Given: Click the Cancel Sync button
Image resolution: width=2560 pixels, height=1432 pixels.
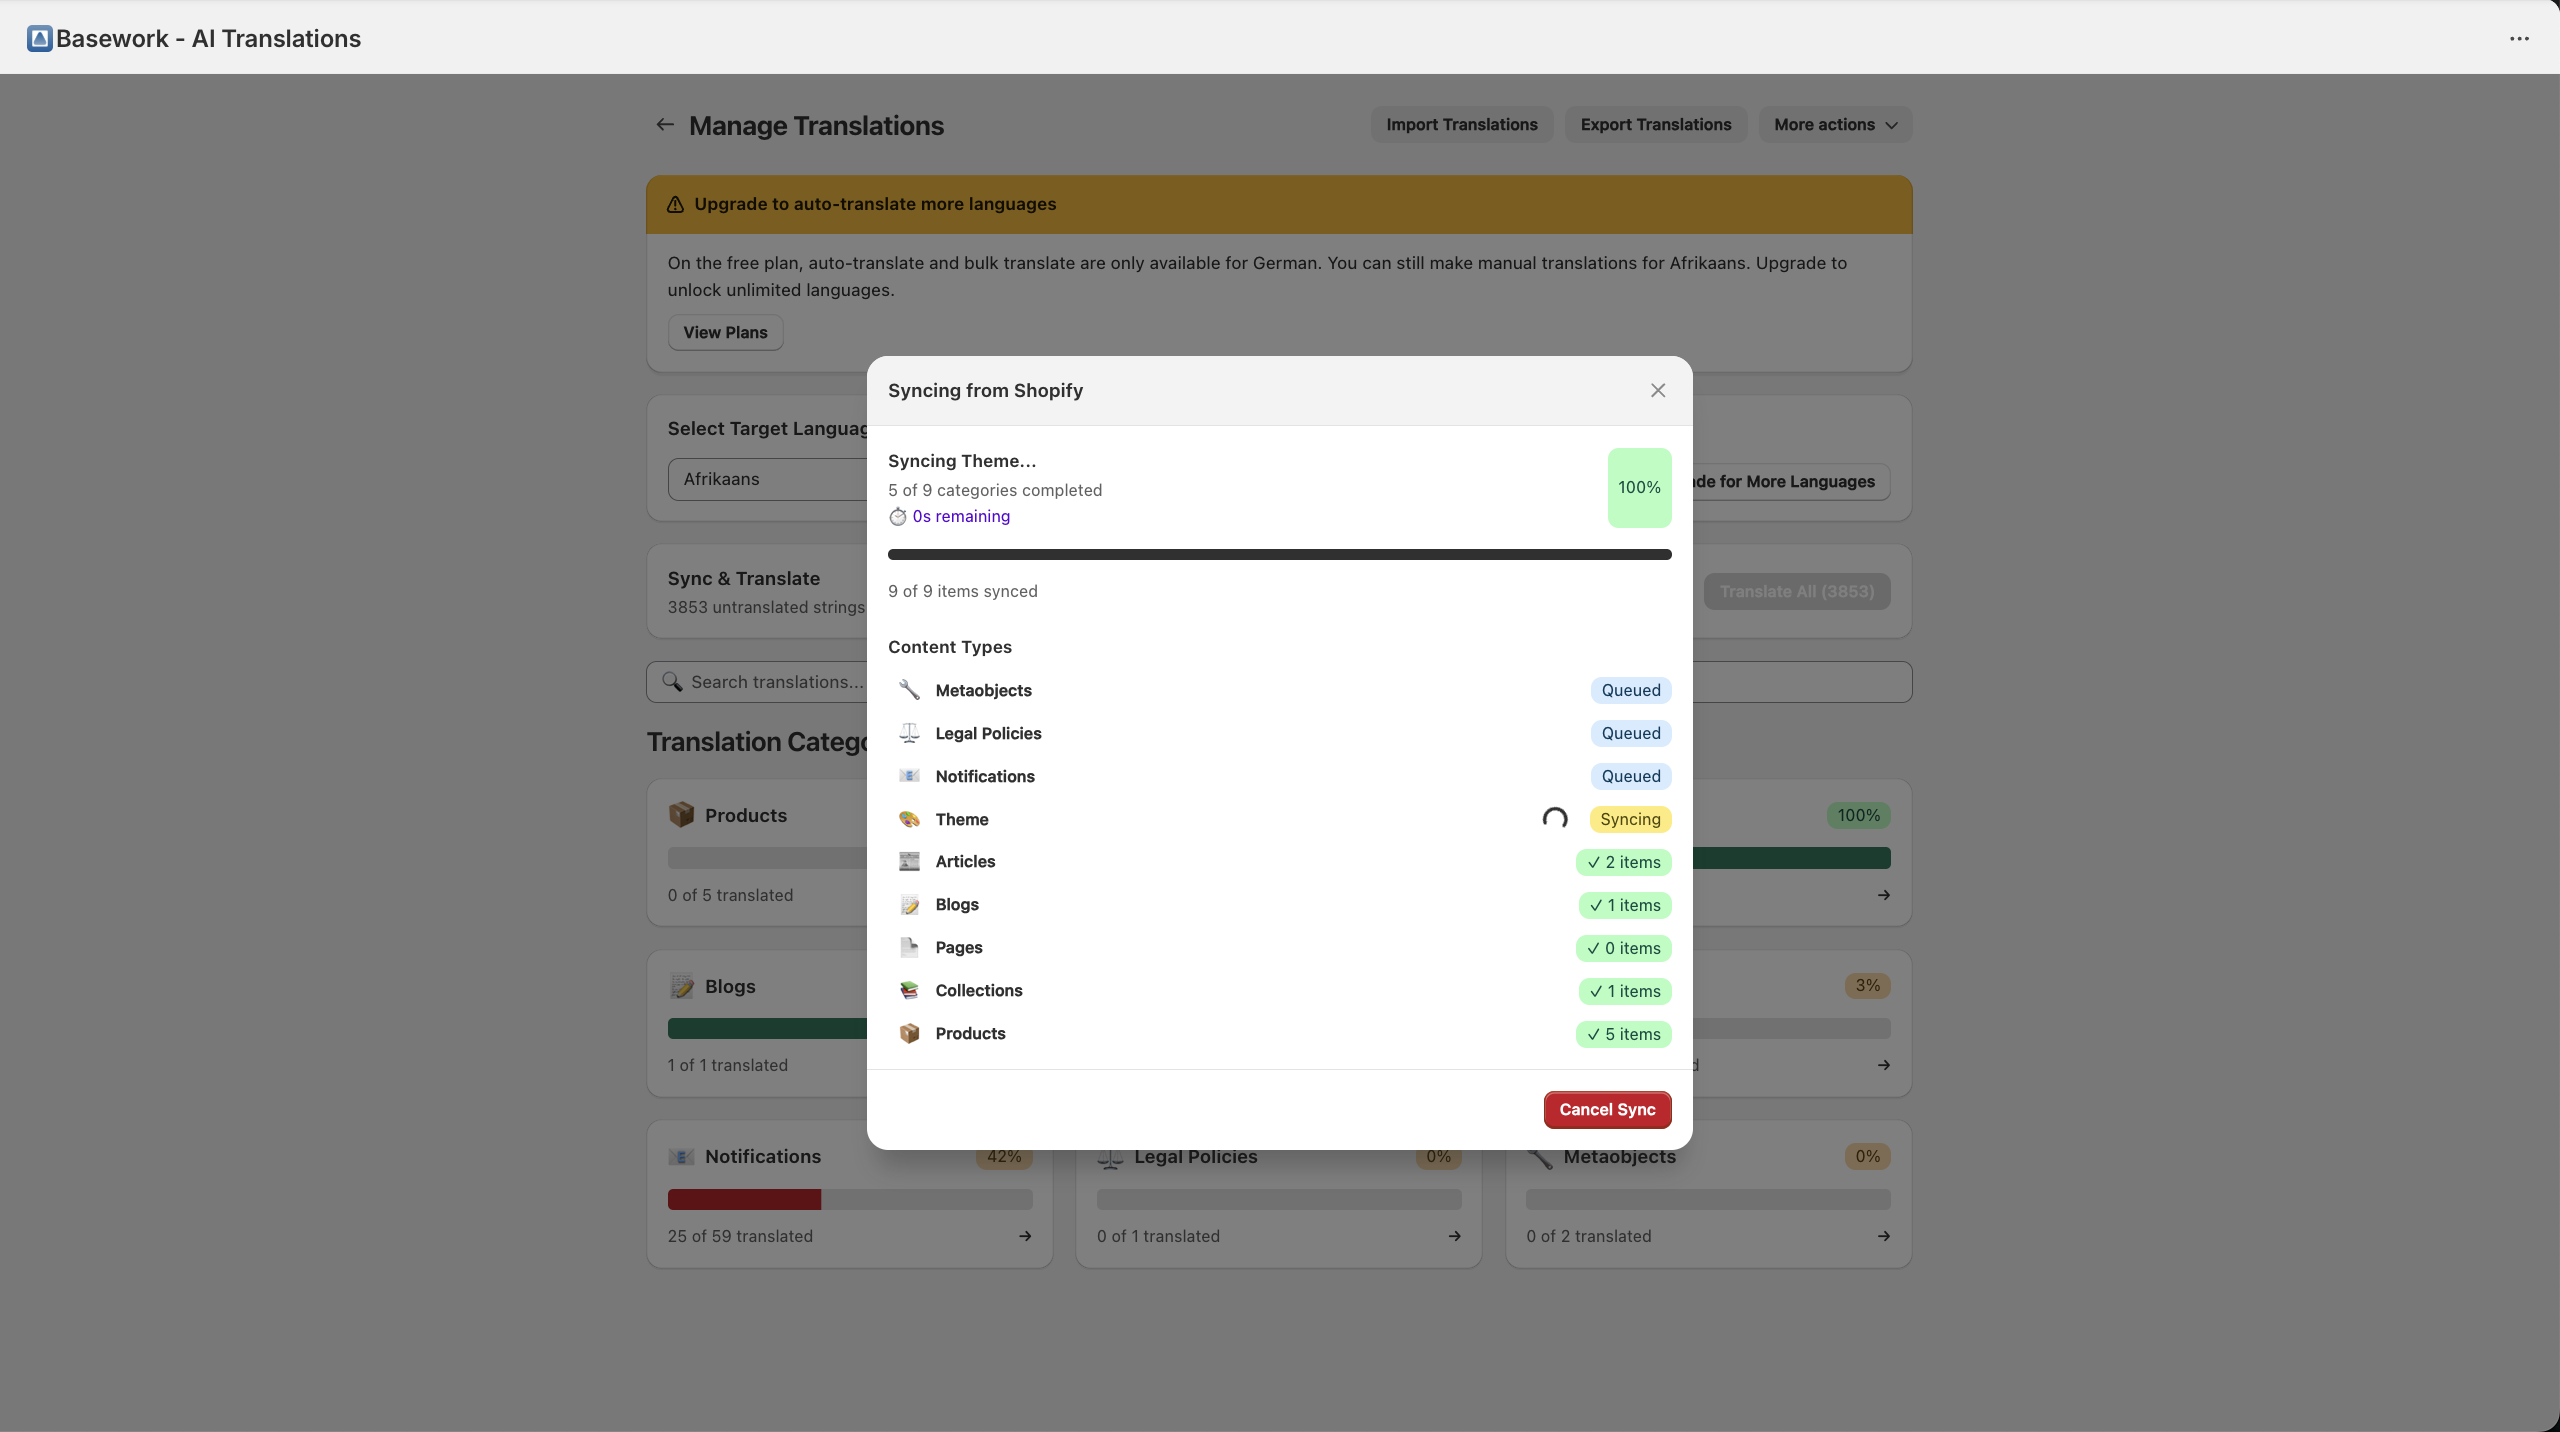Looking at the screenshot, I should (x=1606, y=1110).
